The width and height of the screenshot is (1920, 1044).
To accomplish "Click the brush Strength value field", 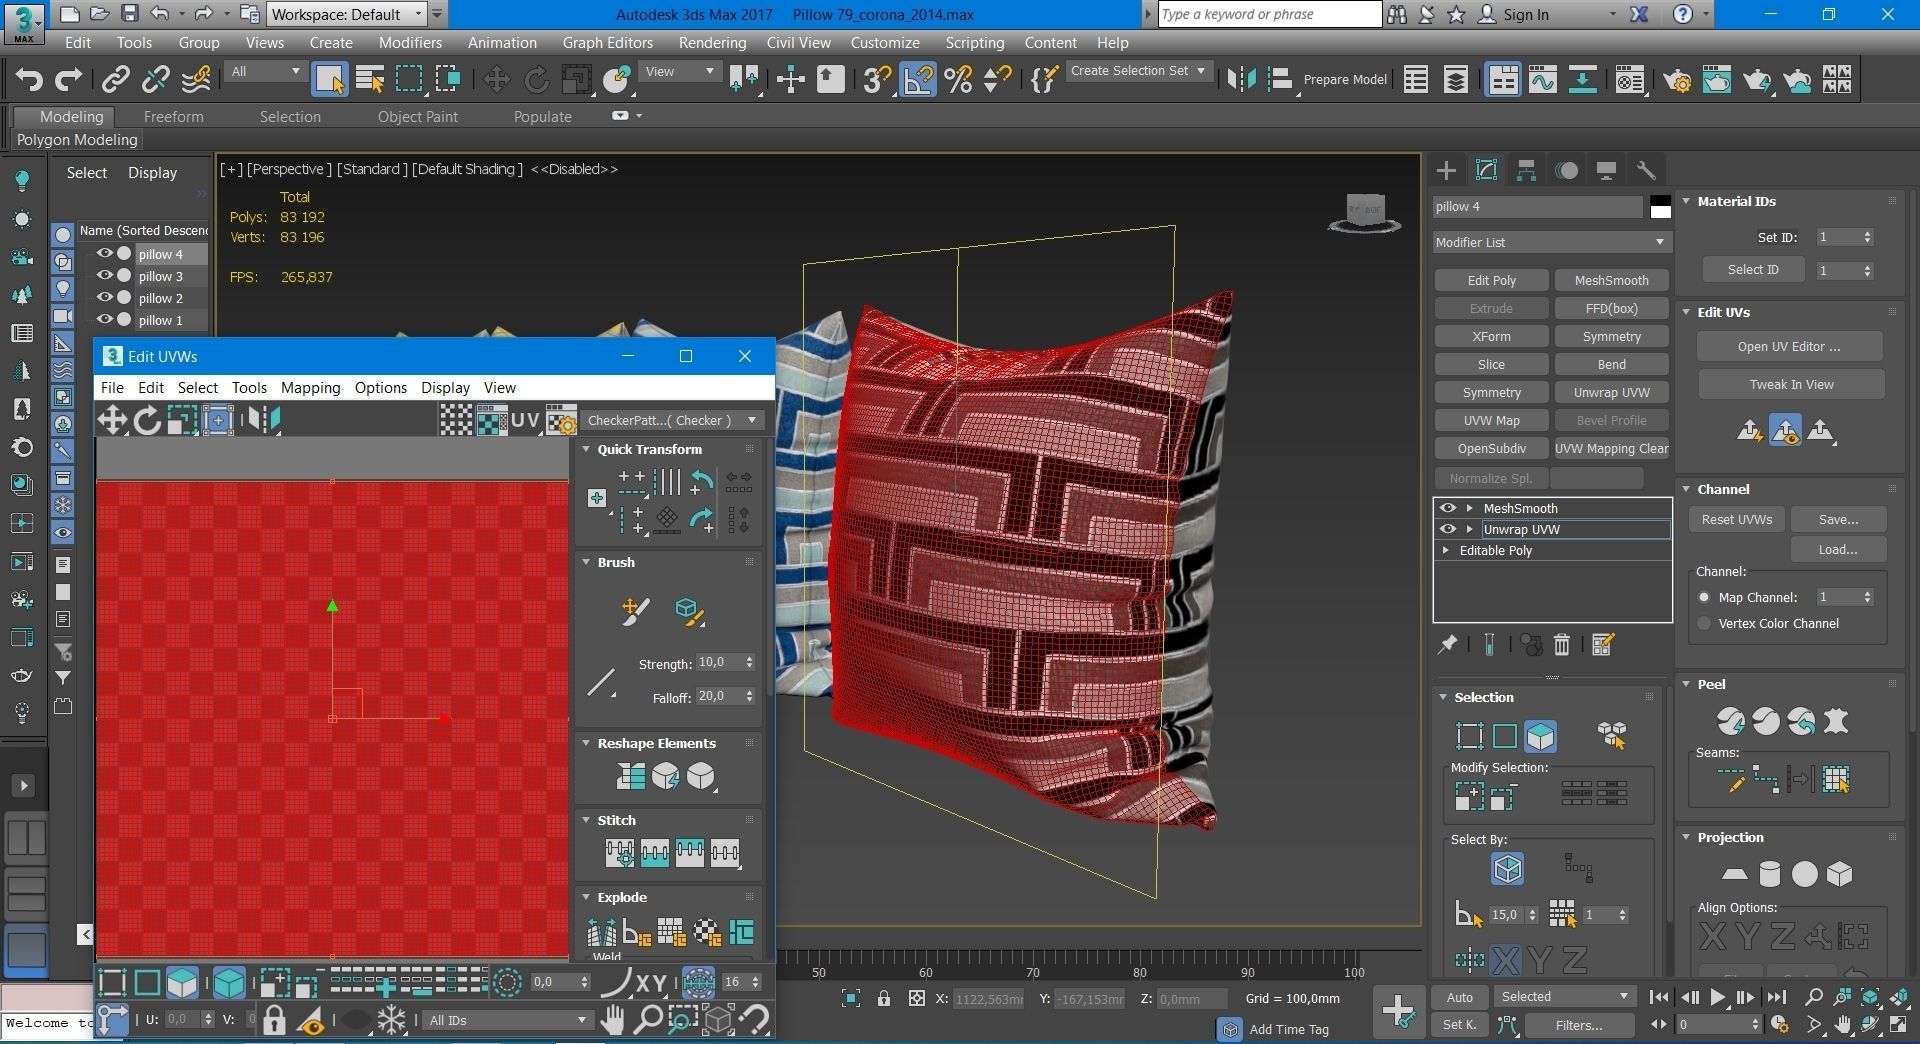I will click(719, 663).
